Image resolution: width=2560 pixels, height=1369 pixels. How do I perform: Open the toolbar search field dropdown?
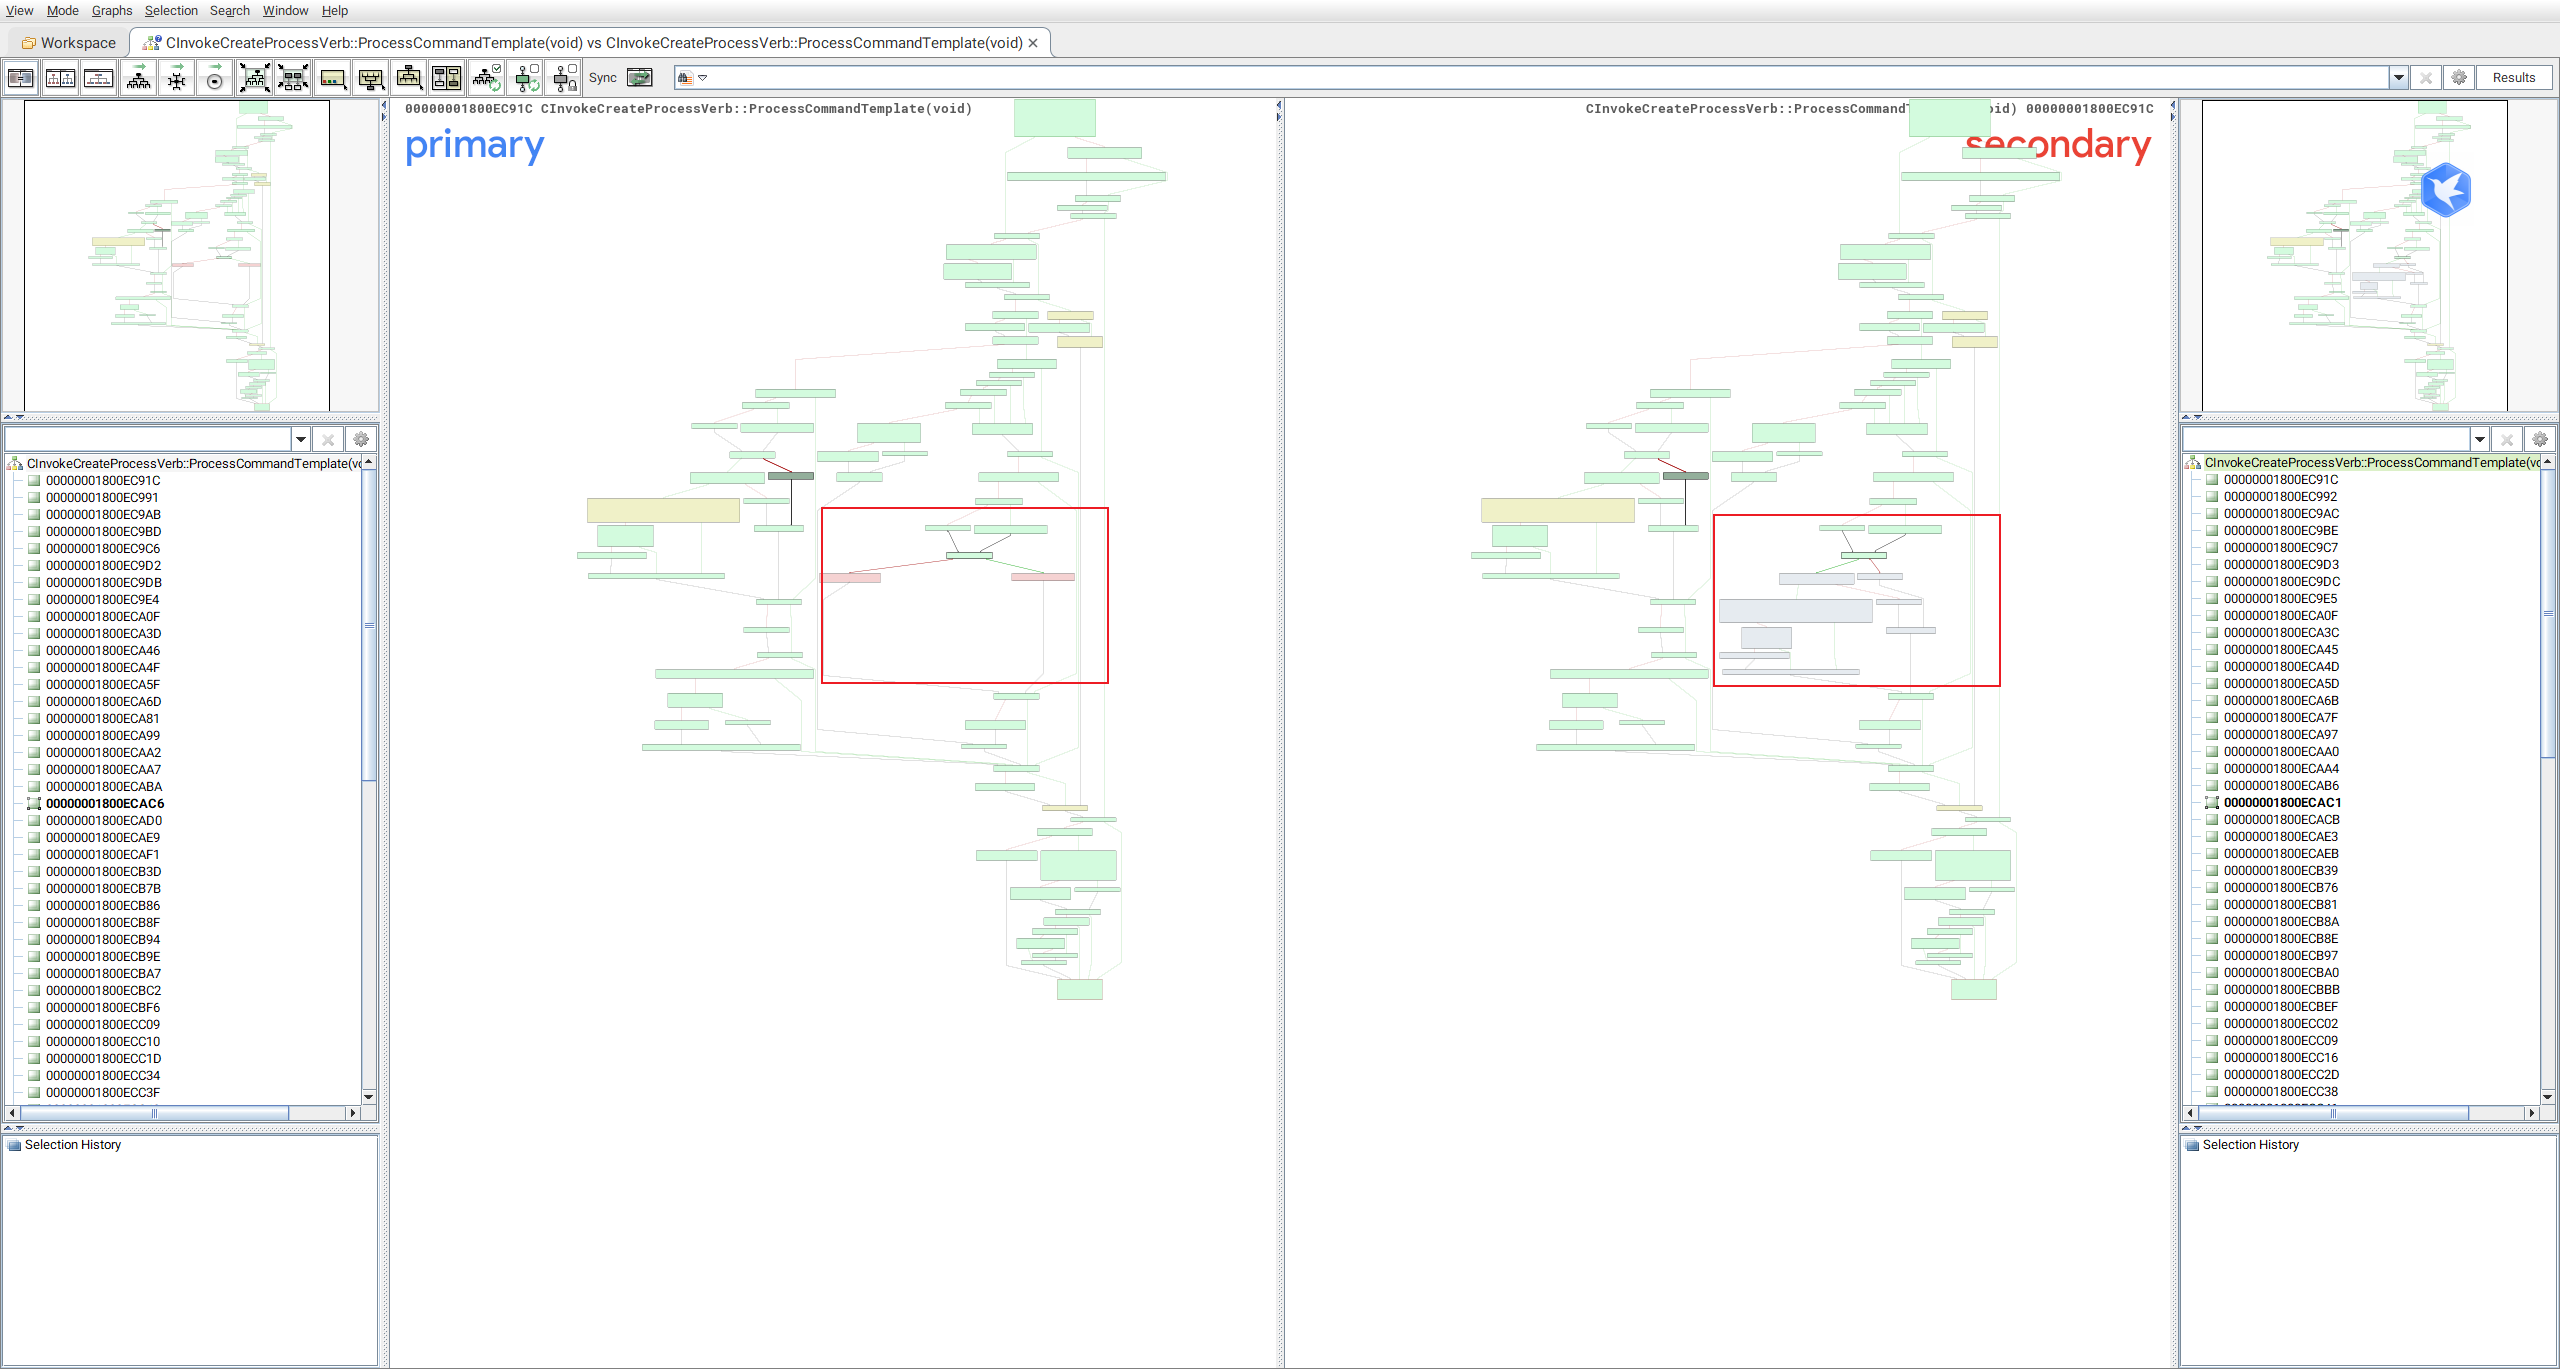point(2398,78)
